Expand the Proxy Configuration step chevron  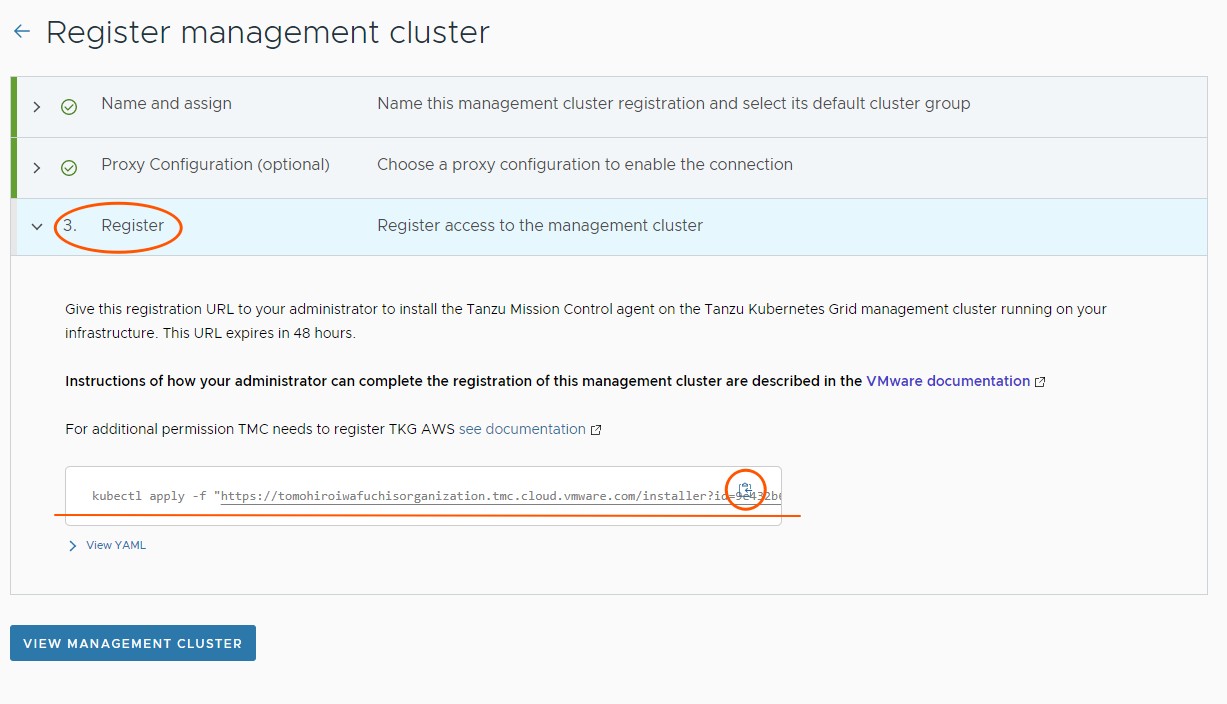[x=37, y=167]
